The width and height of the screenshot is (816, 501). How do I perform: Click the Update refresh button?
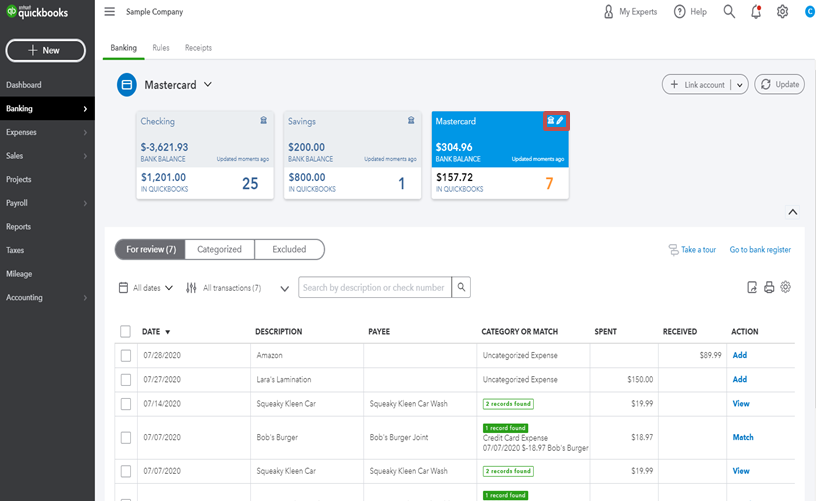[780, 84]
